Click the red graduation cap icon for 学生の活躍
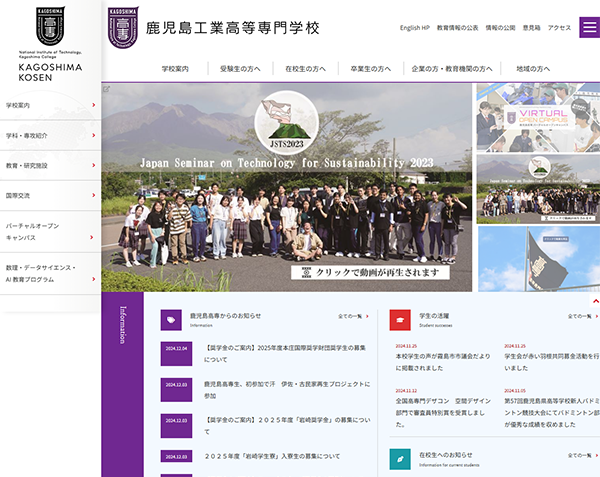This screenshot has height=477, width=600. 400,320
